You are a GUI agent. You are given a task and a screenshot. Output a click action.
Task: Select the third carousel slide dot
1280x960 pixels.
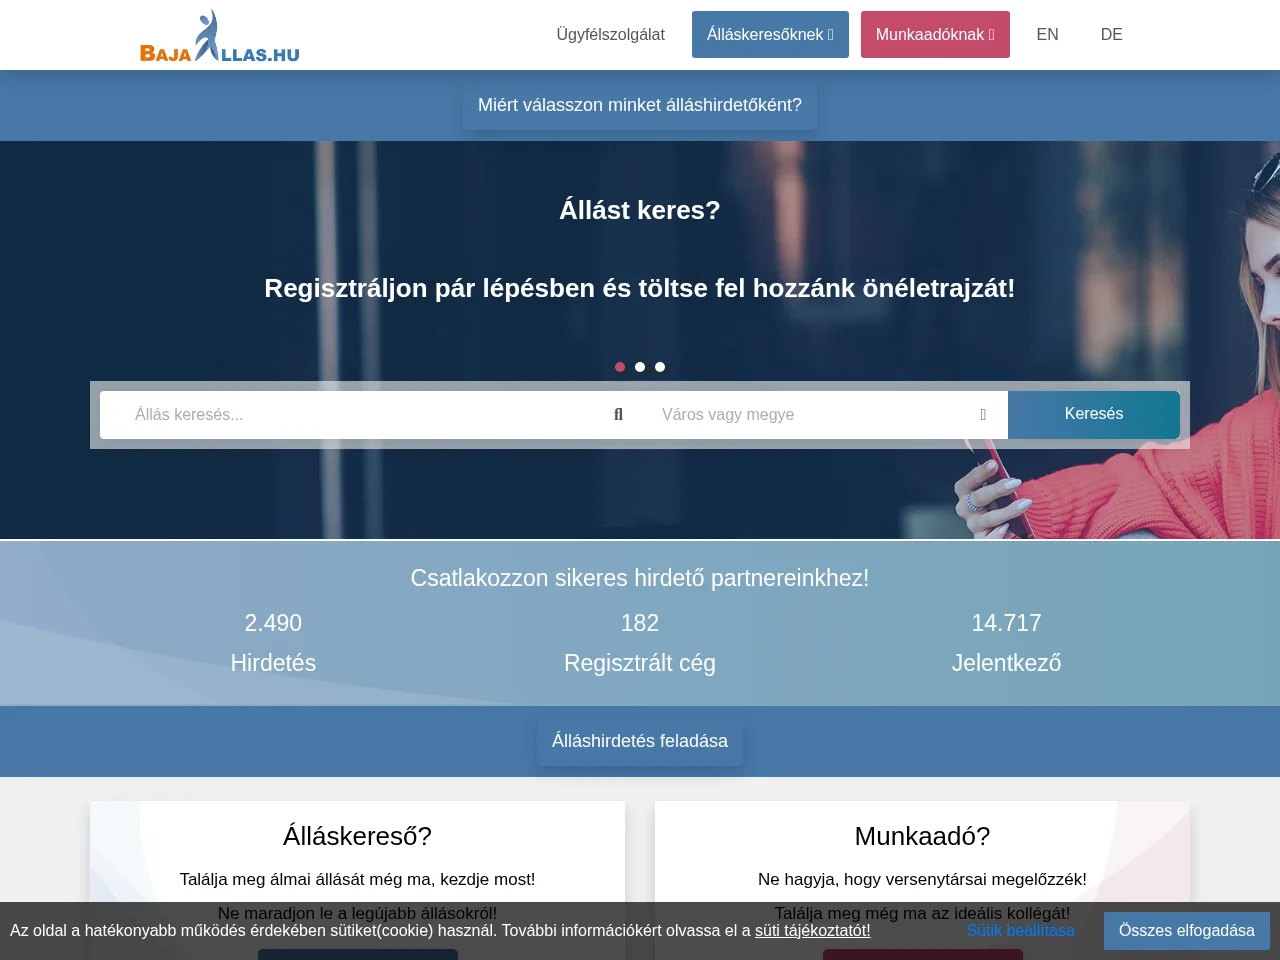tap(660, 367)
